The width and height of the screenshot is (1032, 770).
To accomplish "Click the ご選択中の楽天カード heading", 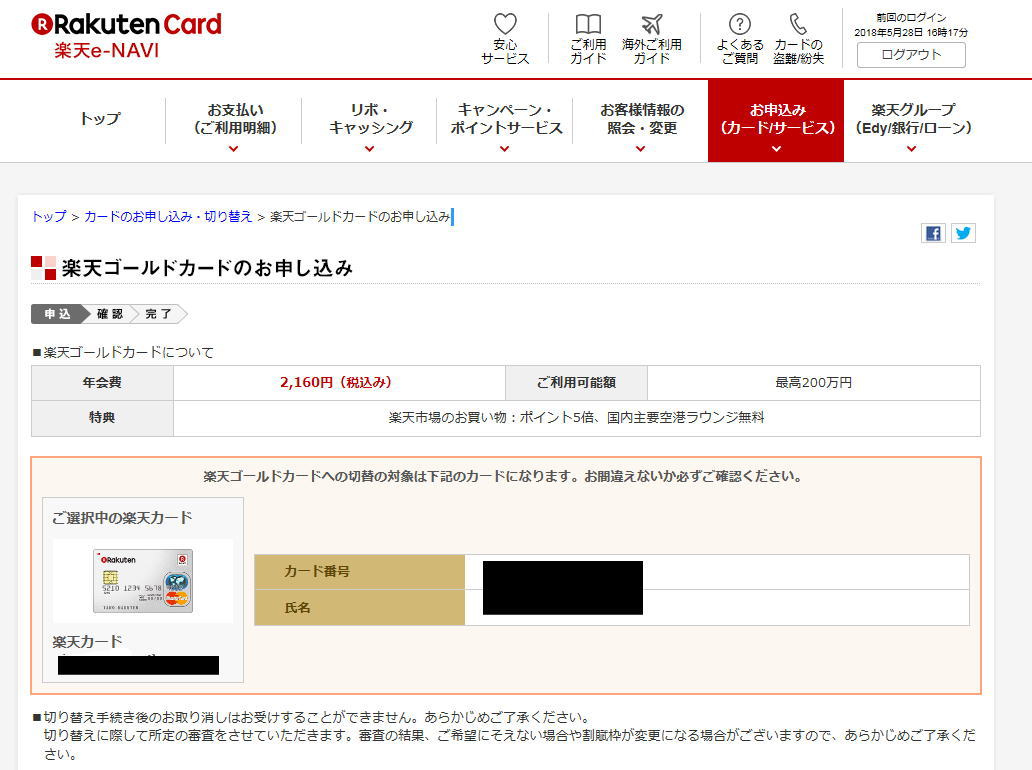I will [122, 518].
